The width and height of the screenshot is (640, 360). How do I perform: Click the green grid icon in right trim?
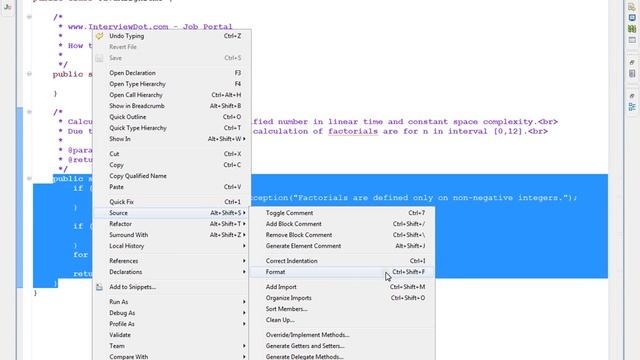point(632,29)
